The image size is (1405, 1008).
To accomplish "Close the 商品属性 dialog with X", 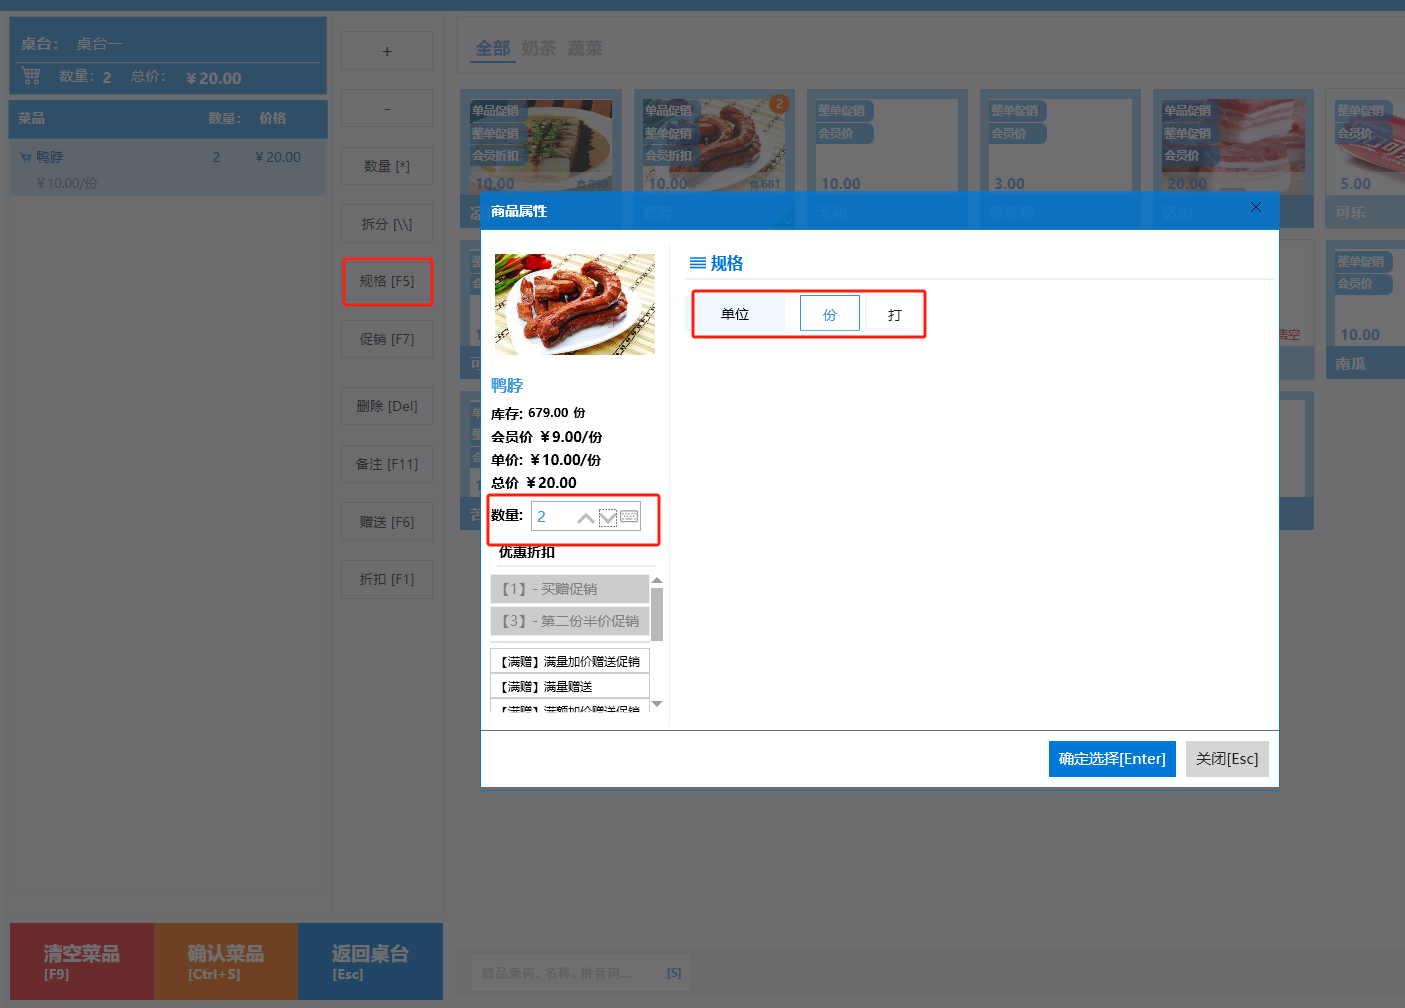I will point(1256,207).
